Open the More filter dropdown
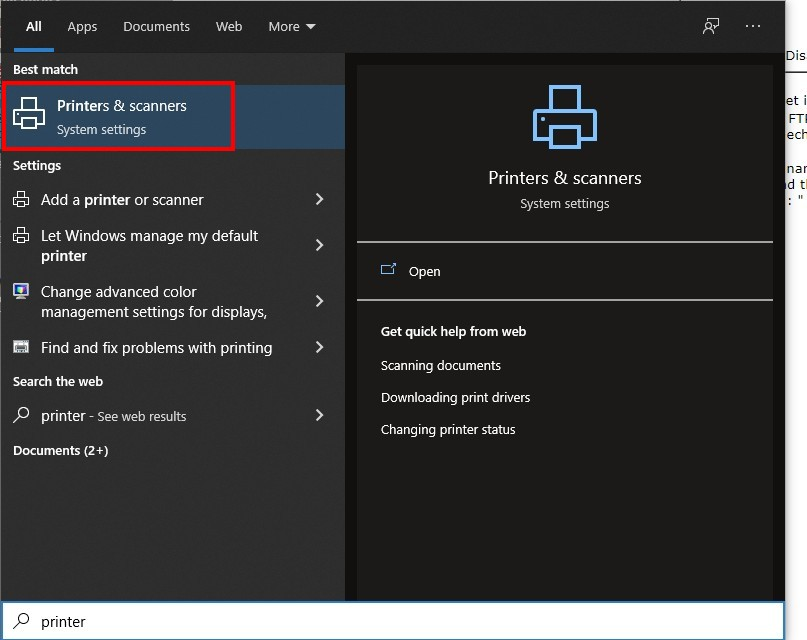 pyautogui.click(x=292, y=26)
